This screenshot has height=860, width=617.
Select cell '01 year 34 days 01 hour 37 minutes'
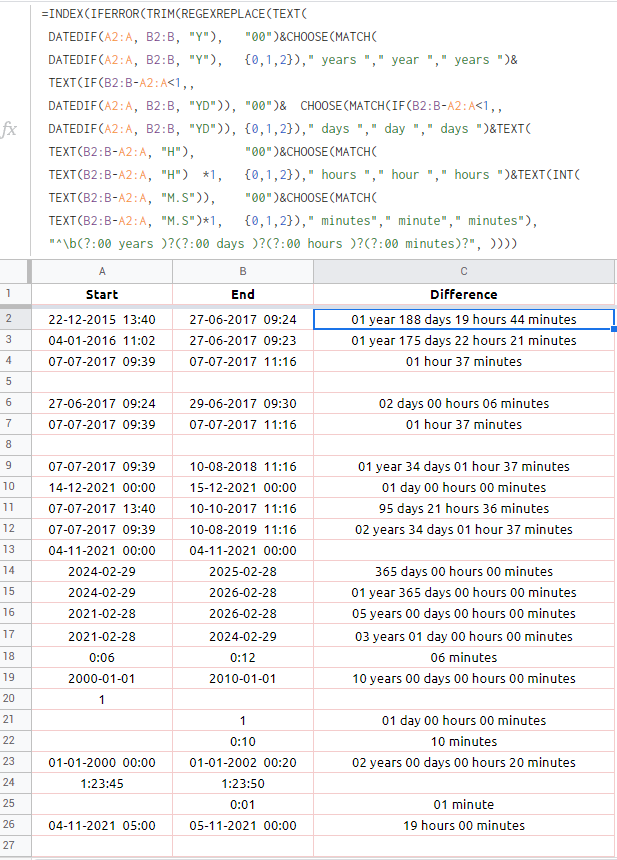pyautogui.click(x=464, y=467)
